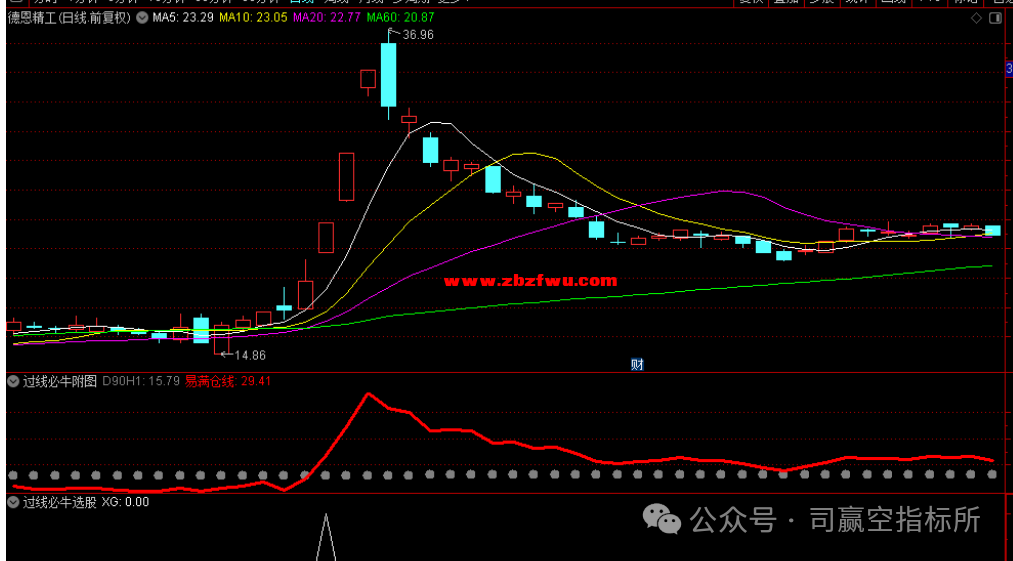This screenshot has width=1013, height=561.
Task: Click the 过线必牛选股 indicator name
Action: [60, 502]
